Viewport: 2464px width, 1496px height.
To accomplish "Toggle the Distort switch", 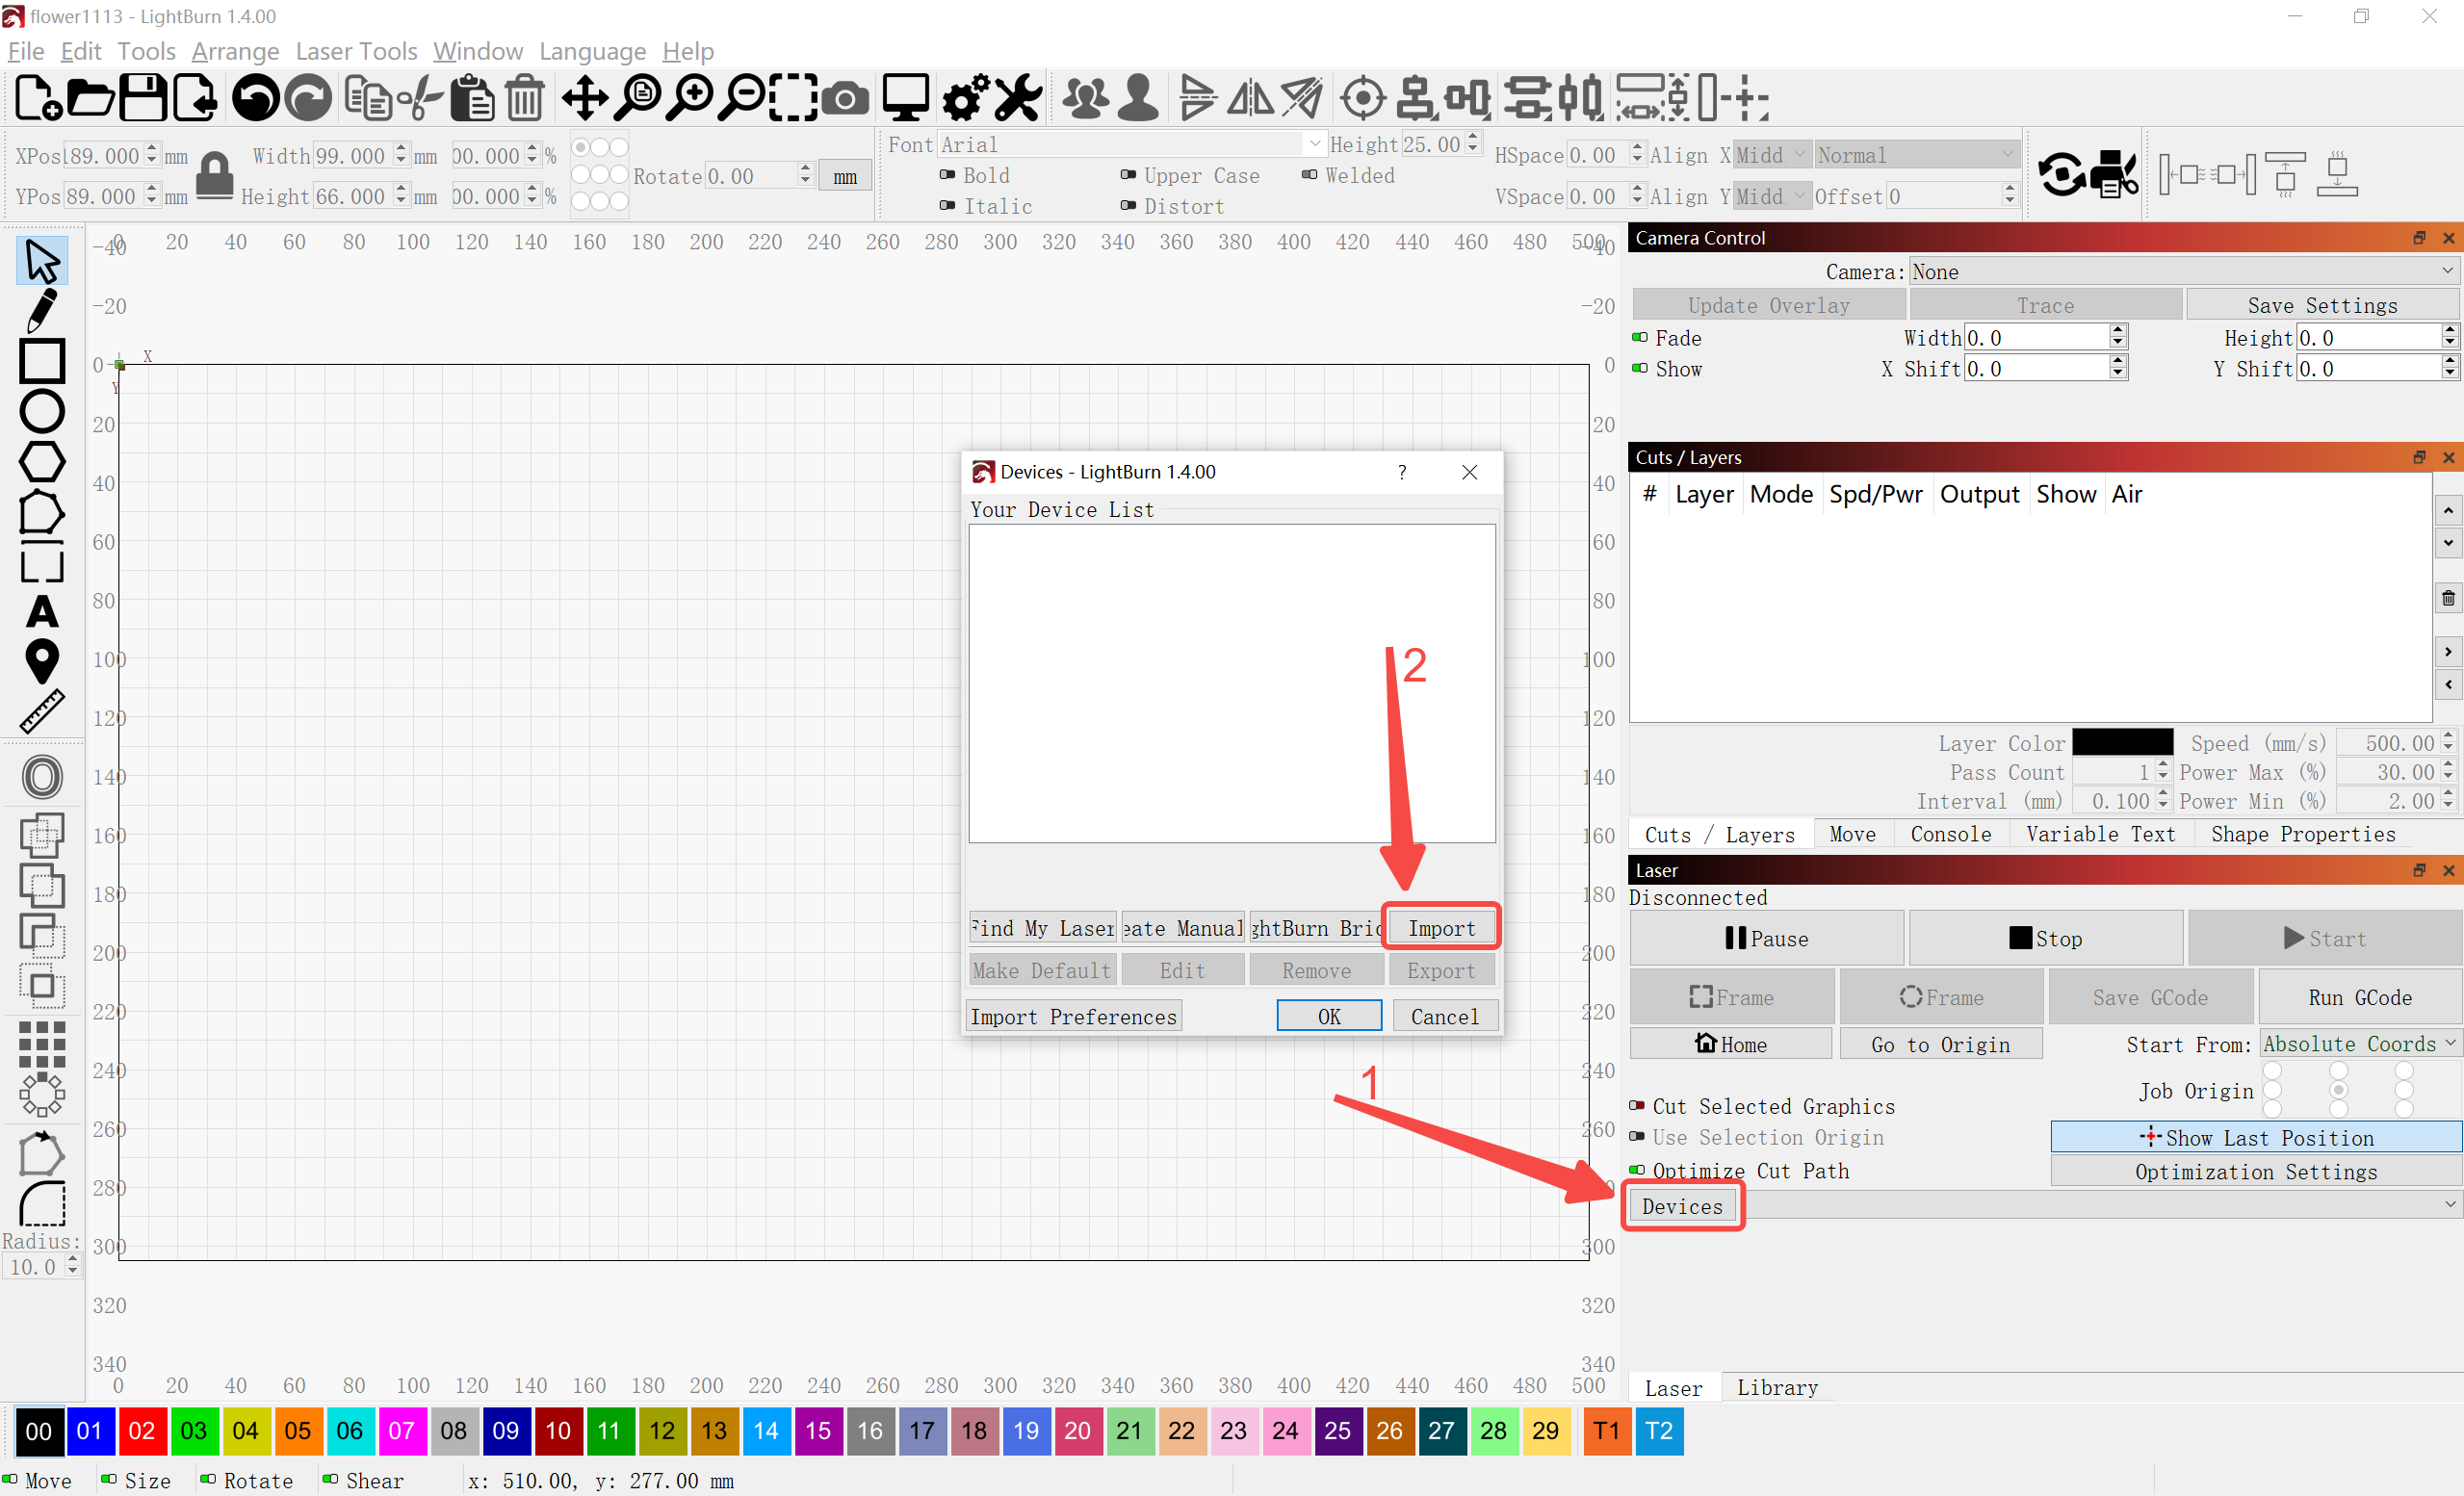I will (1128, 206).
